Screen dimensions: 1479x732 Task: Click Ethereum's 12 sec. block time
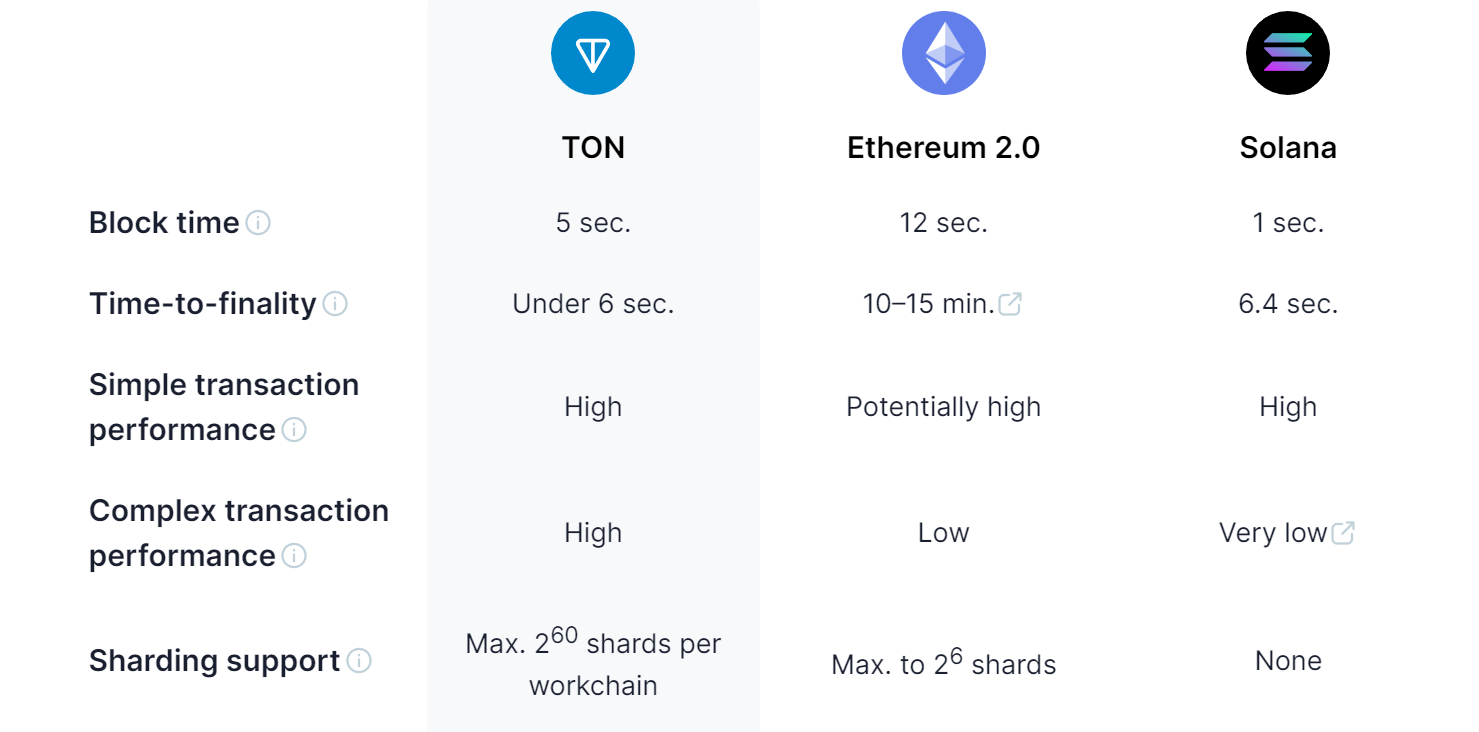click(943, 223)
